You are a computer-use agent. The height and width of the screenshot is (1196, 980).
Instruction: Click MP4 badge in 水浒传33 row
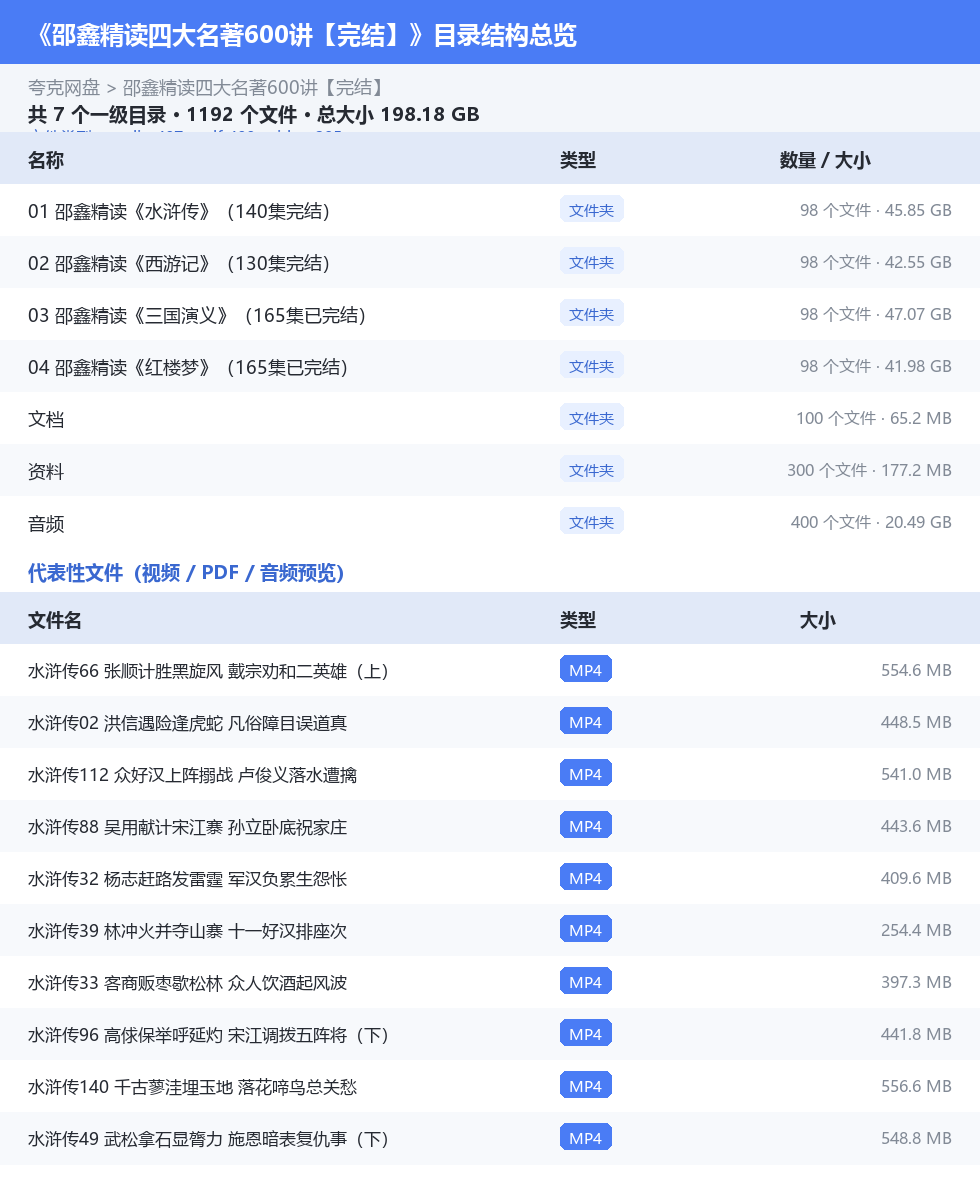pos(586,982)
